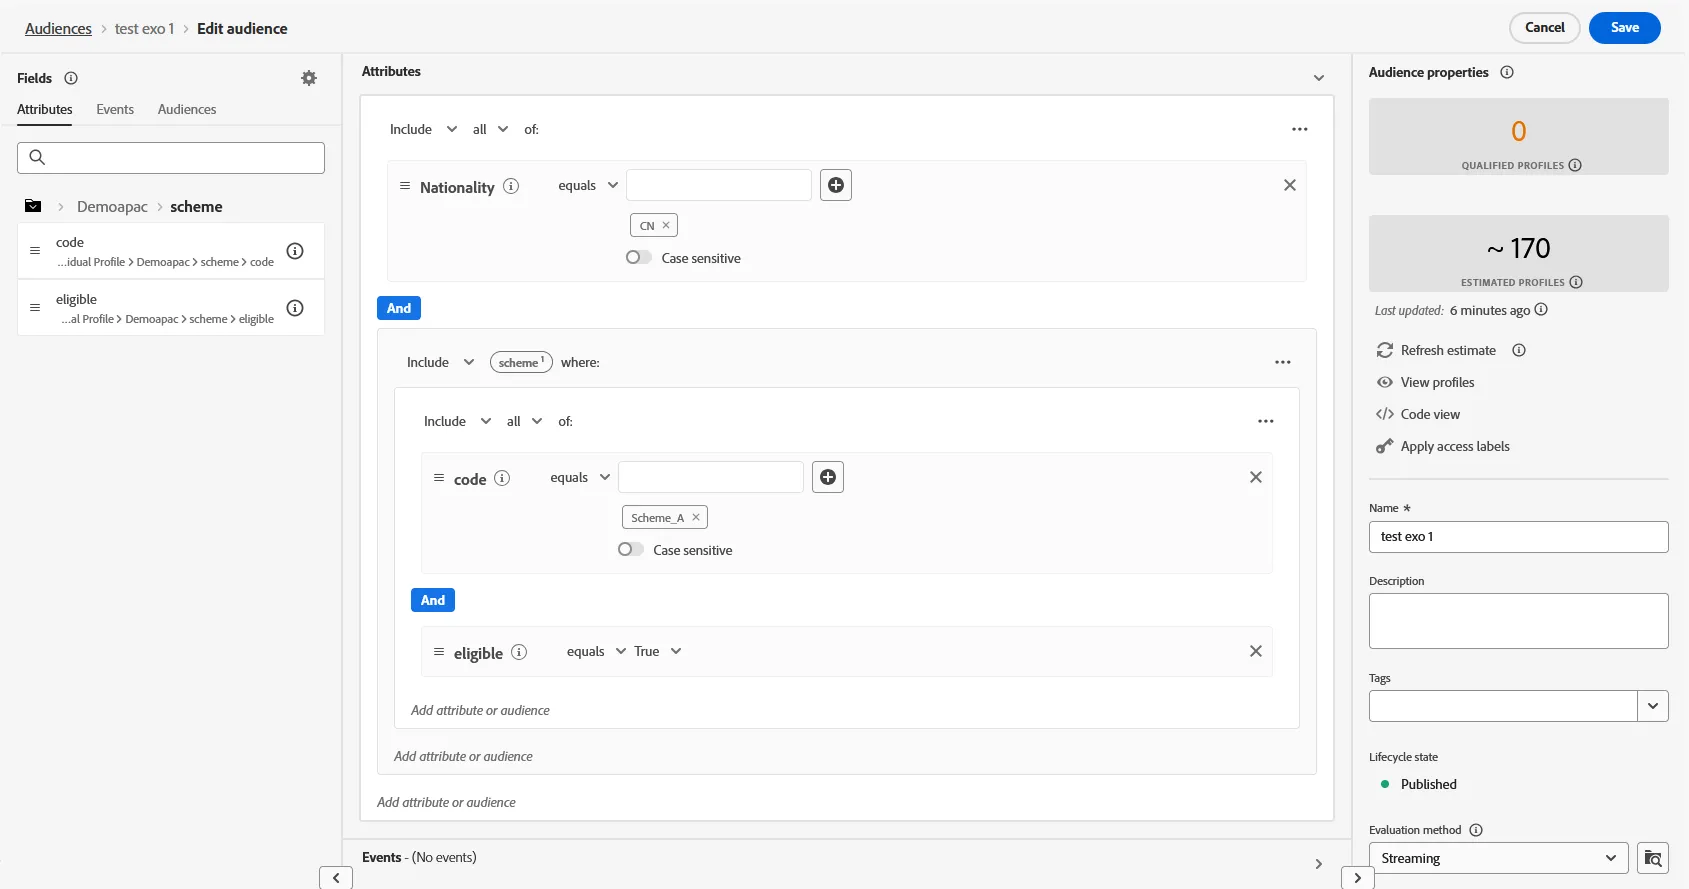Click the Demoapac folder icon
This screenshot has width=1689, height=889.
pos(33,206)
